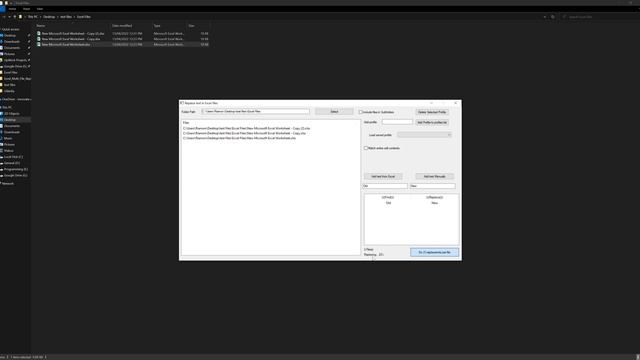This screenshot has width=640, height=360.
Task: Open Music under This PC
Action: tap(8, 138)
